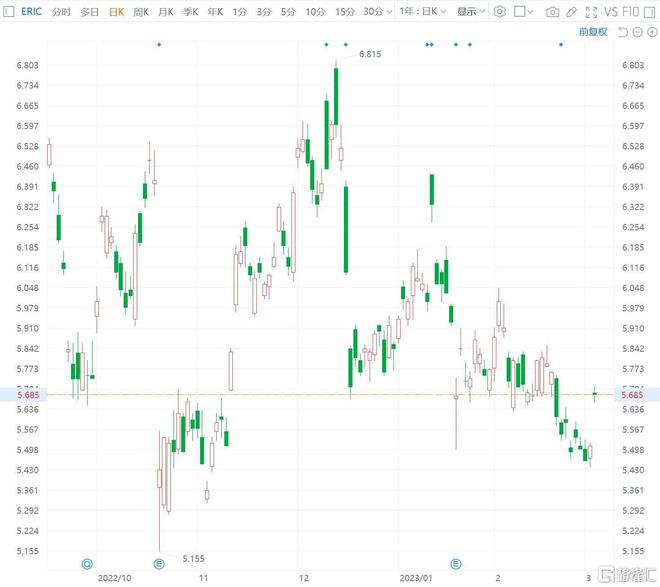Switch to 周K weekly chart tab
This screenshot has height=587, width=660.
140,12
